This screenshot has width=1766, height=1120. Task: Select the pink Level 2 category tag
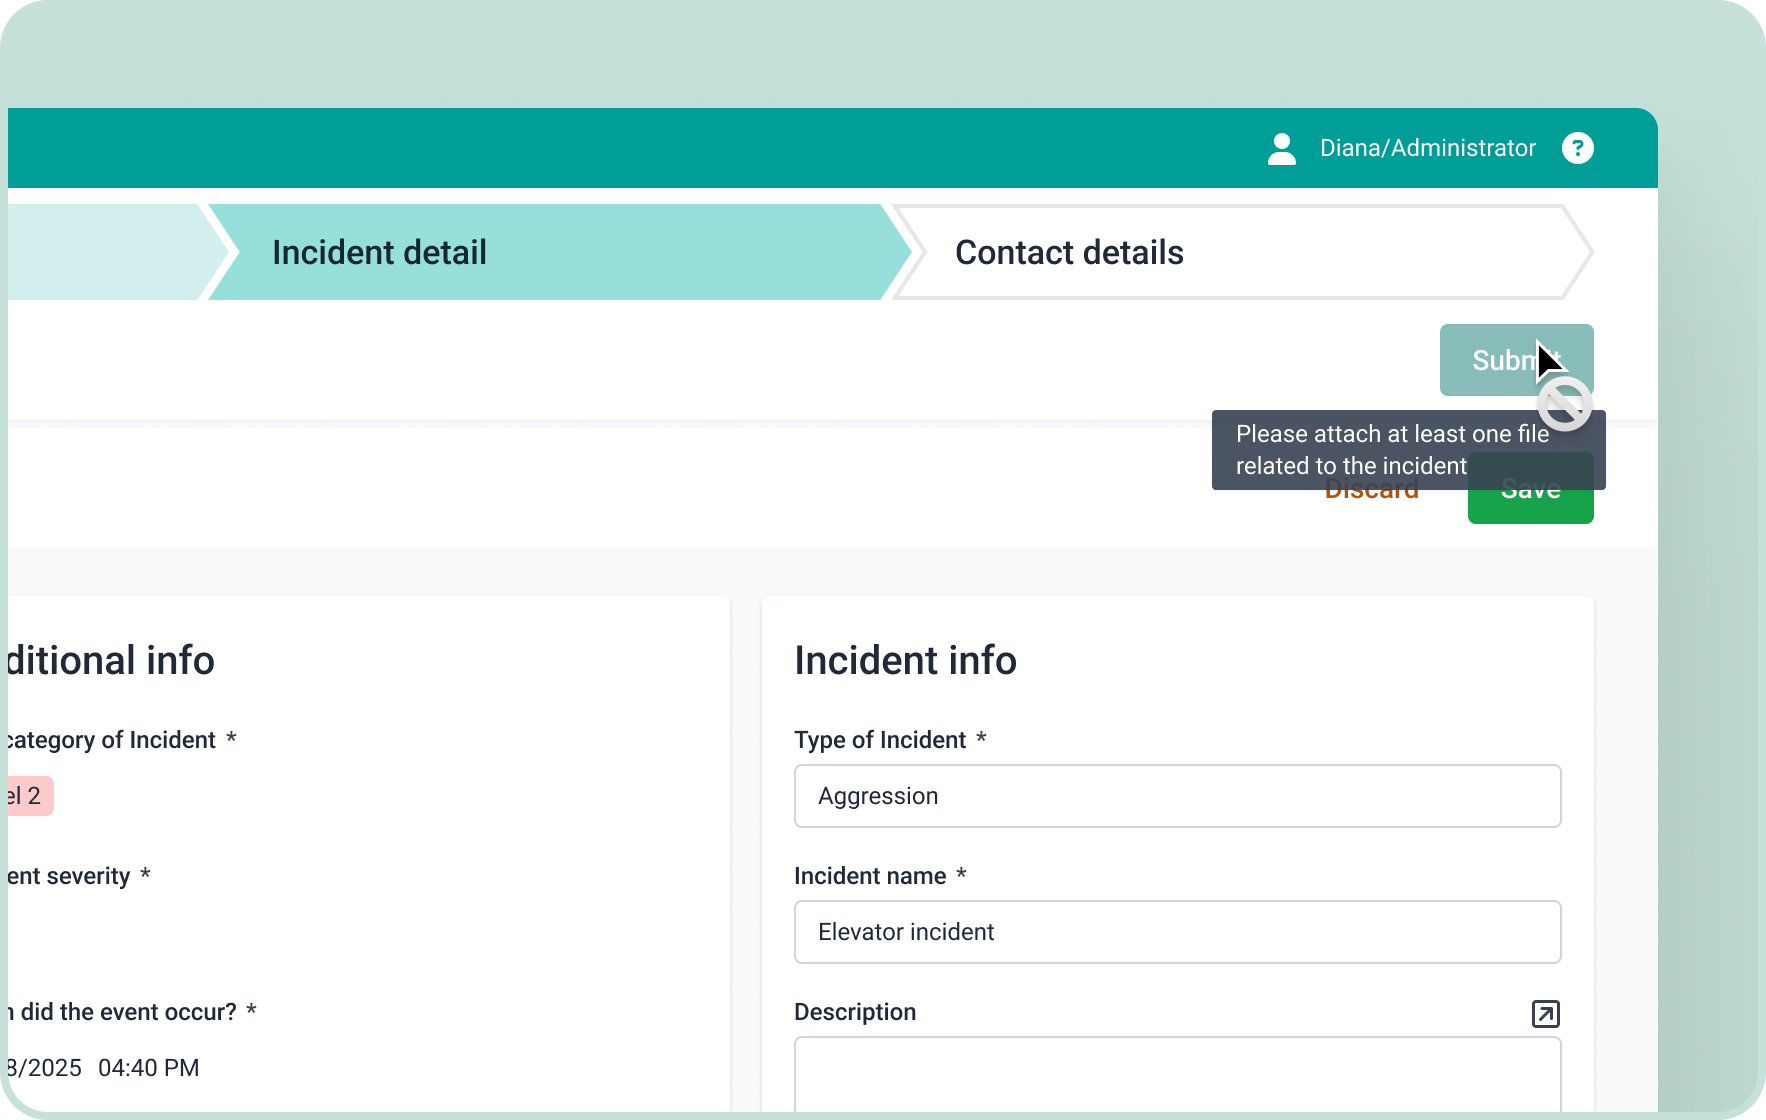point(27,796)
